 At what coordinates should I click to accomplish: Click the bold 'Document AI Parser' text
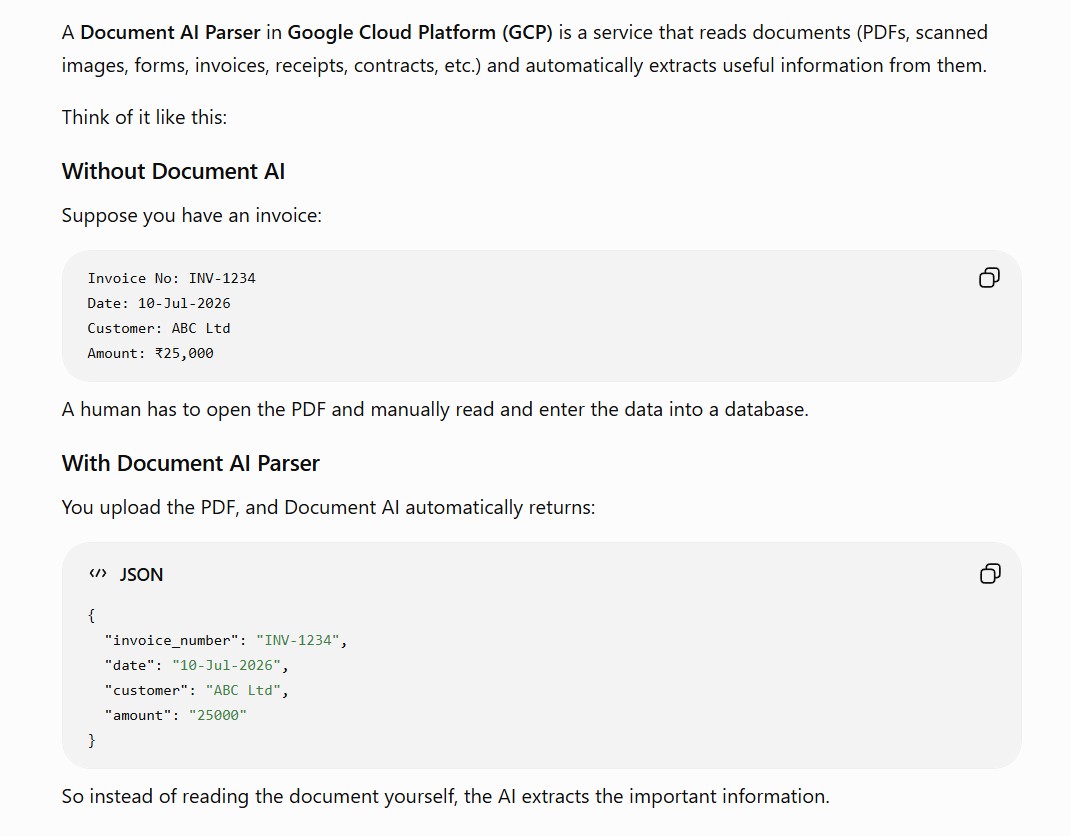pos(170,32)
